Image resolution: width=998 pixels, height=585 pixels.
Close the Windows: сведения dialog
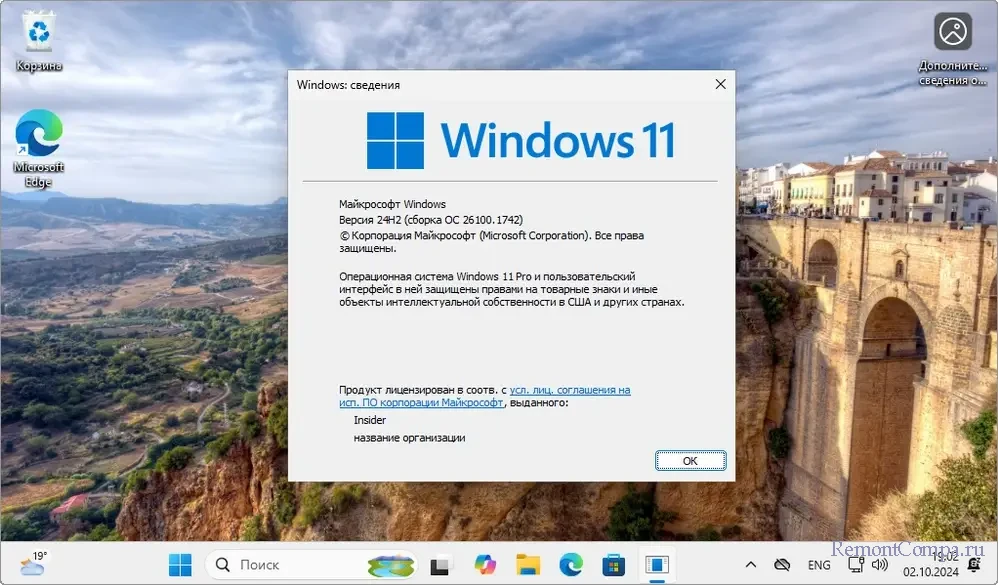point(719,85)
